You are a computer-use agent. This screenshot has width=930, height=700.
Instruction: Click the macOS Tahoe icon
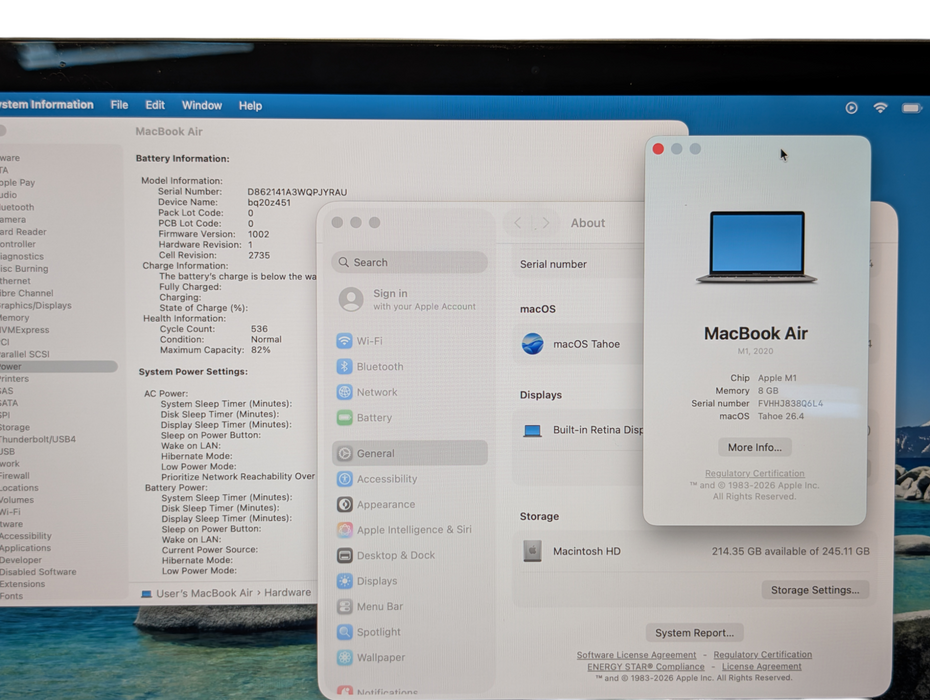point(533,344)
